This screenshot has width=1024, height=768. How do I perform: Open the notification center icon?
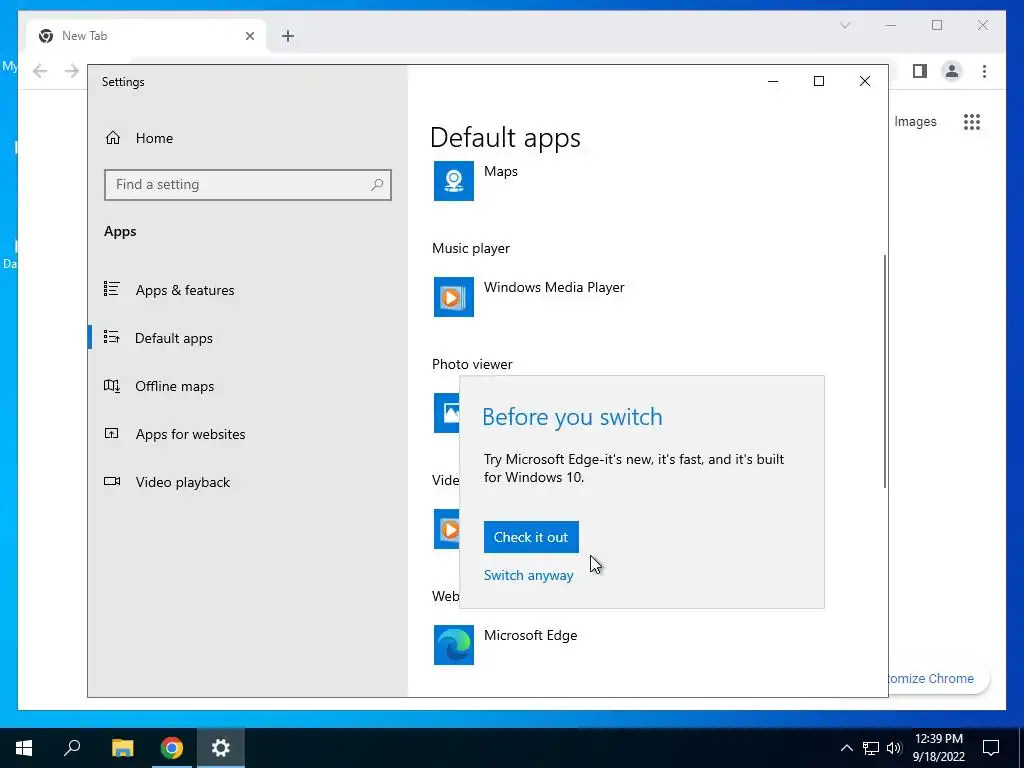pos(991,748)
